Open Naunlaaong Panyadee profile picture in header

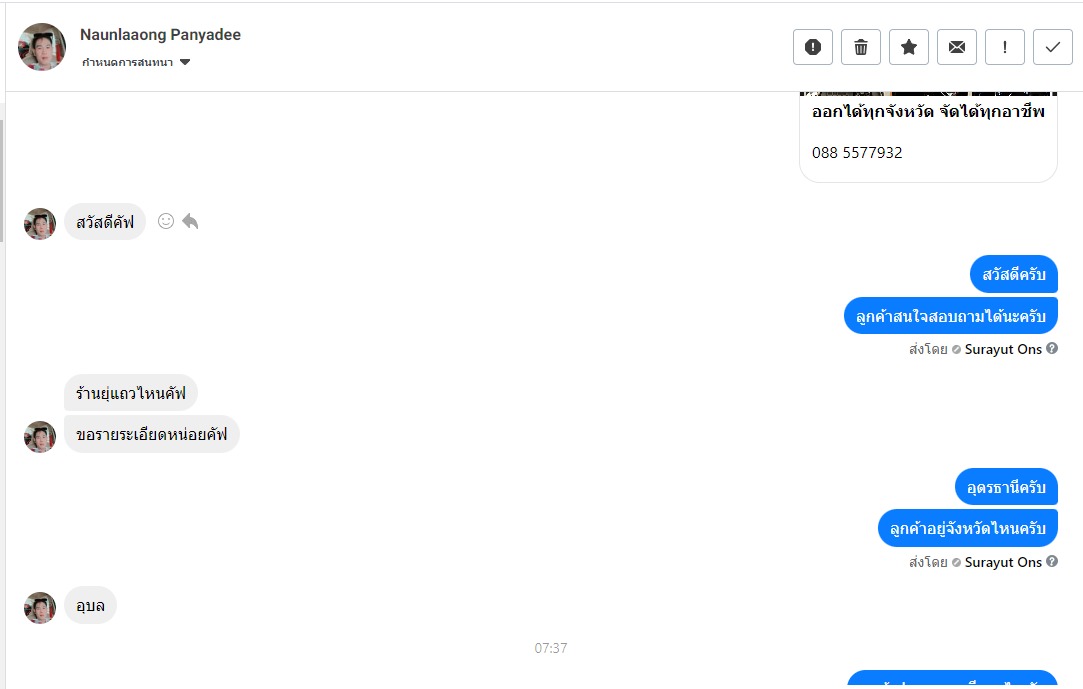click(42, 47)
